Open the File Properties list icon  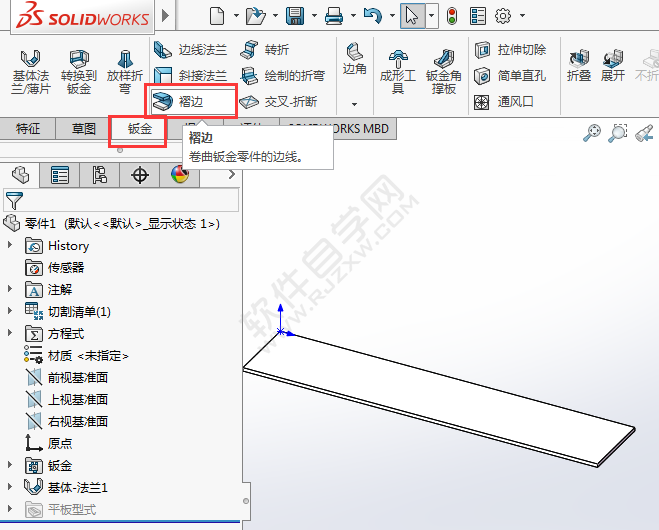click(x=478, y=16)
